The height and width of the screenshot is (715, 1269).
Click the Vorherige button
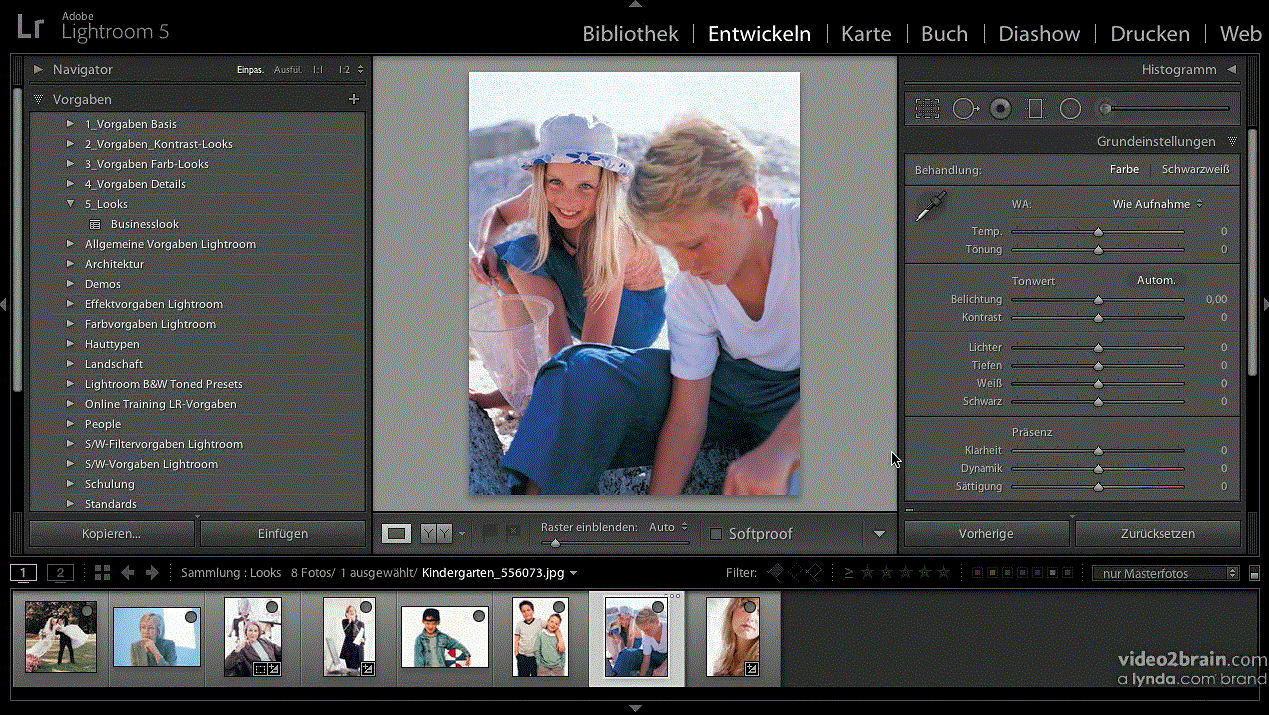[x=986, y=534]
